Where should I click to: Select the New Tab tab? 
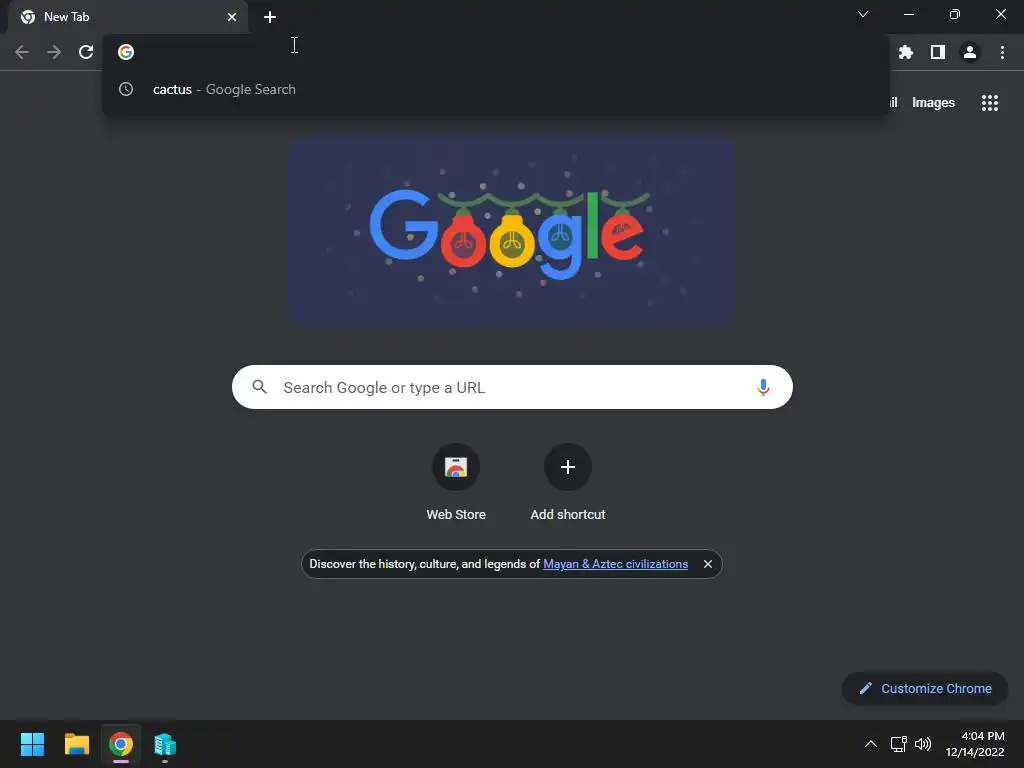(127, 17)
